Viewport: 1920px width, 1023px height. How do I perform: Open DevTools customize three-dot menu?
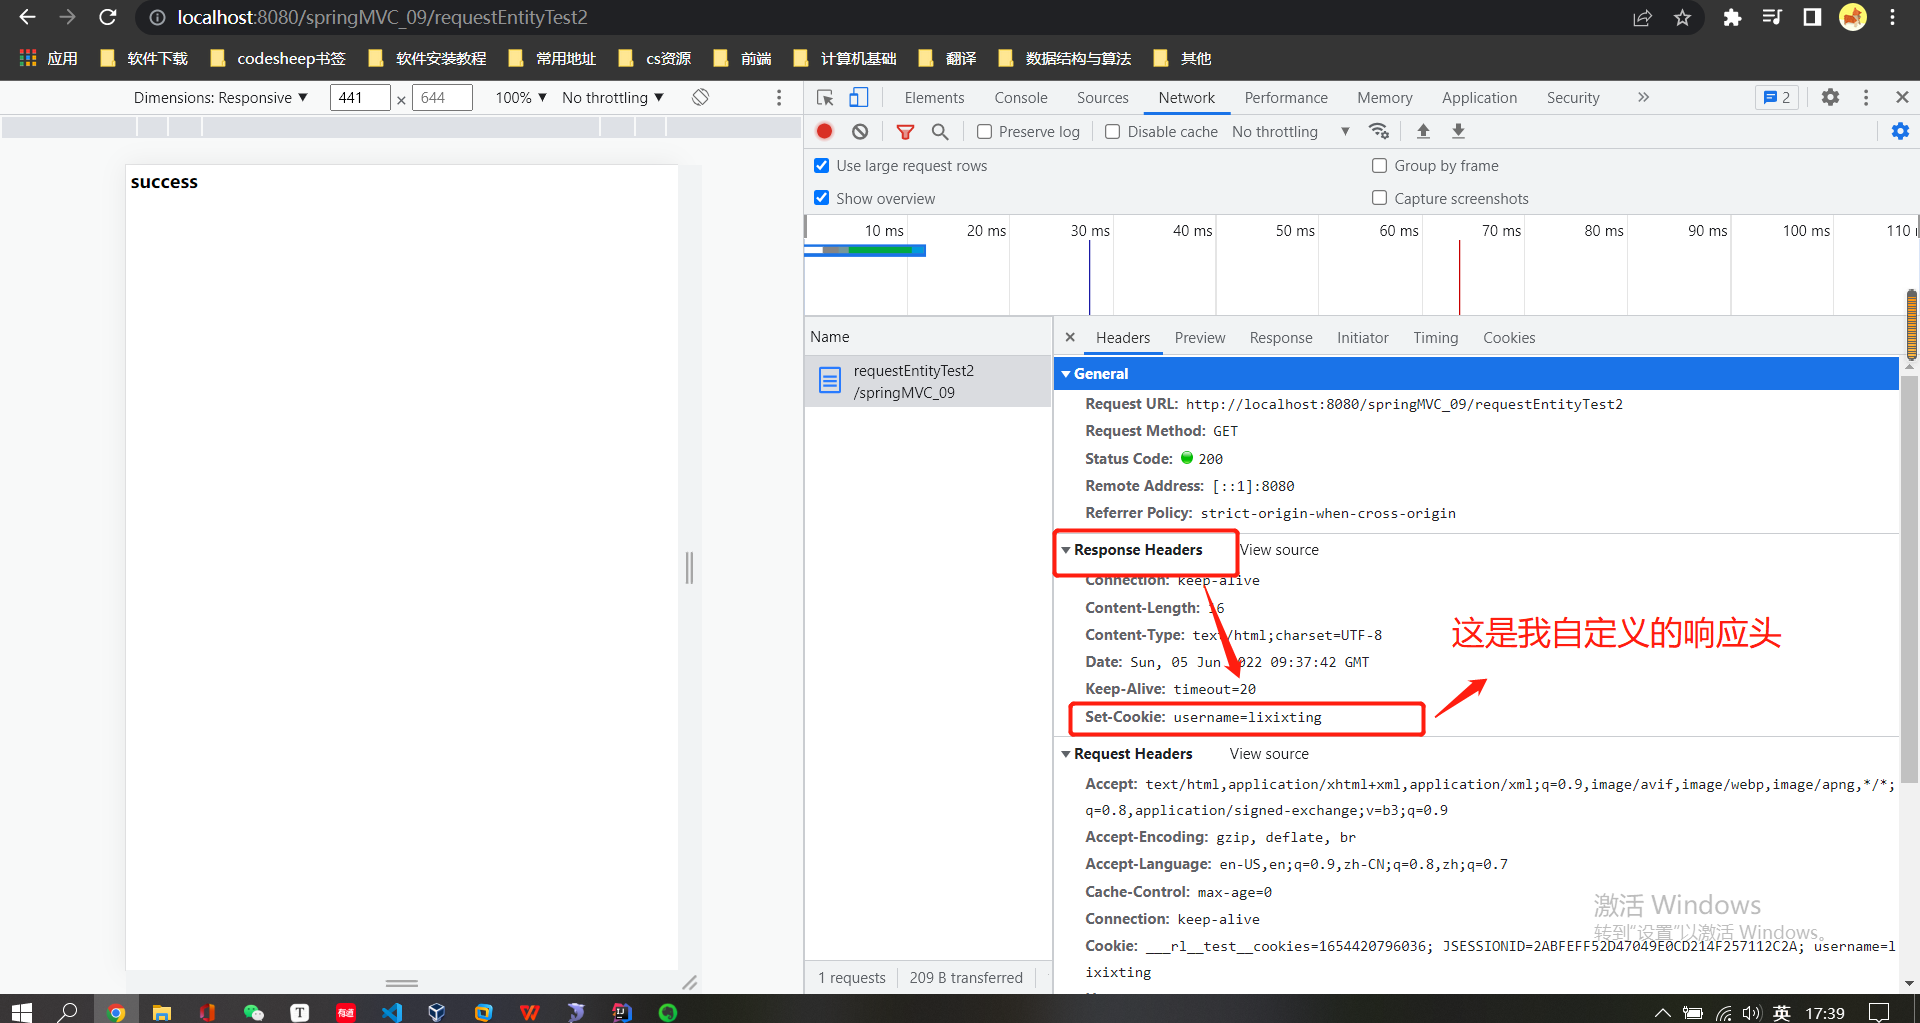[x=1866, y=98]
